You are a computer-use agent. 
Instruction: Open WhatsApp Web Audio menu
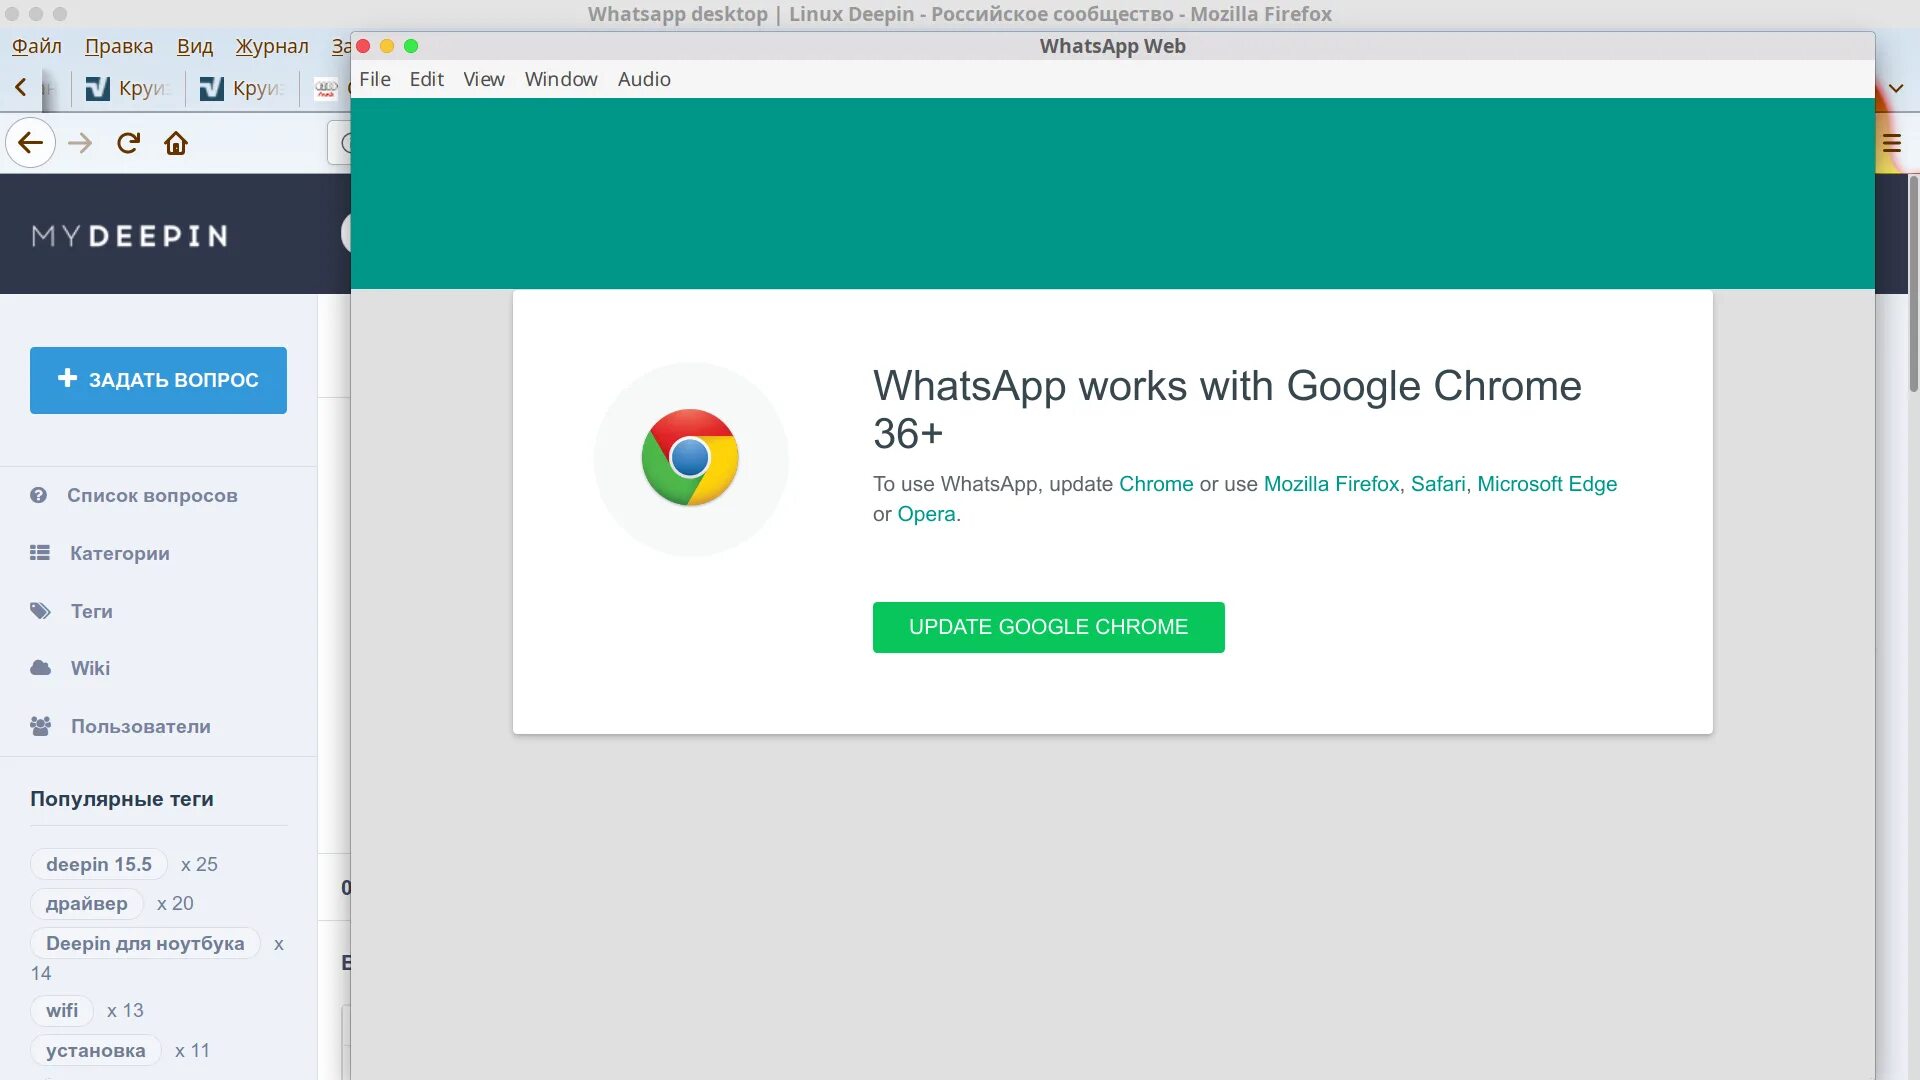click(x=644, y=79)
